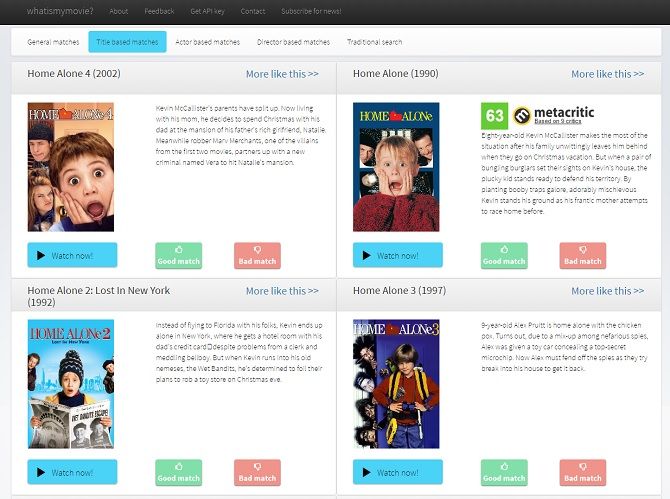This screenshot has height=499, width=670.
Task: Click the Home Alone 3 (1997) title
Action: tap(400, 291)
